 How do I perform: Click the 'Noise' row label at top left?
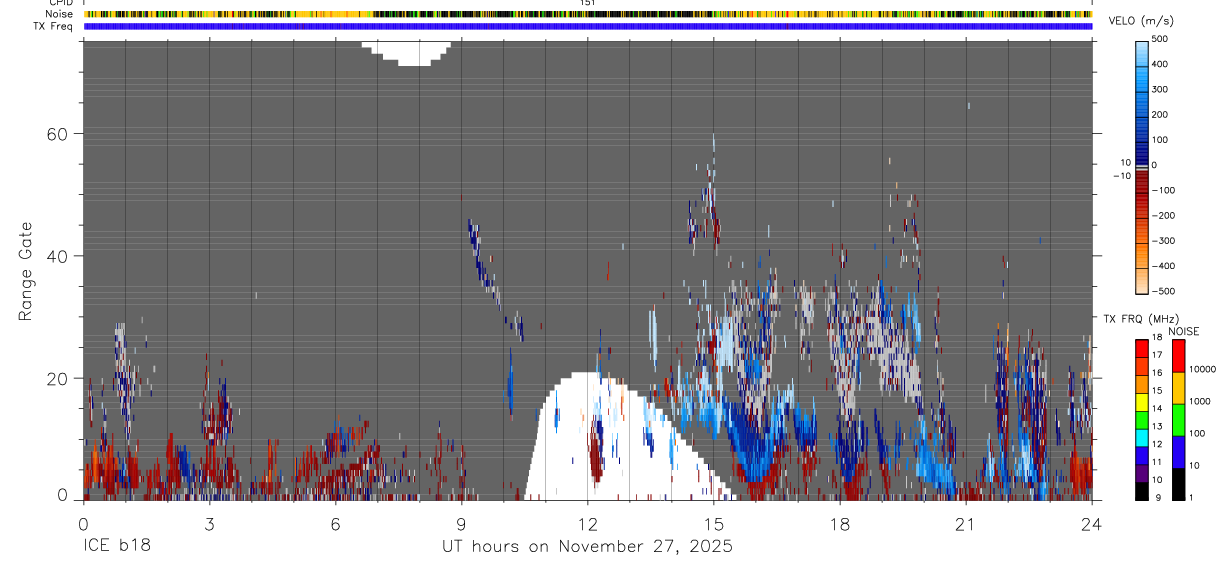(60, 14)
